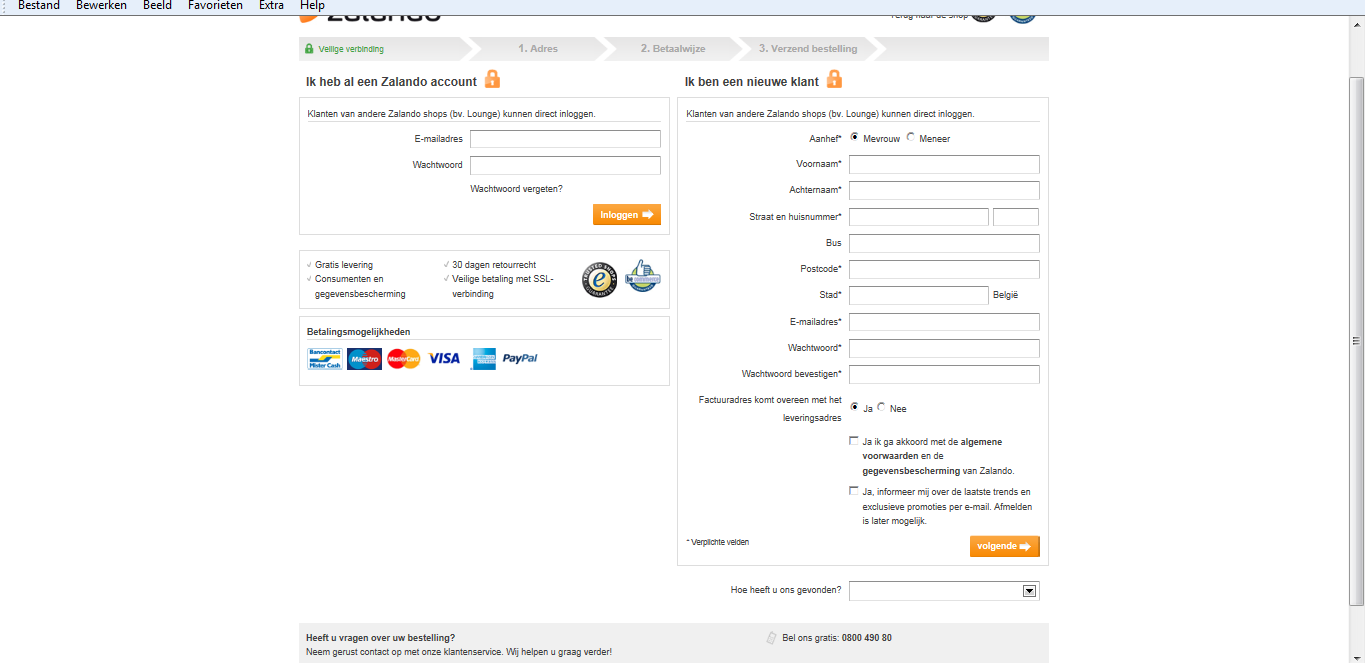Click the MasterCard payment icon
This screenshot has height=663, width=1365.
403,358
